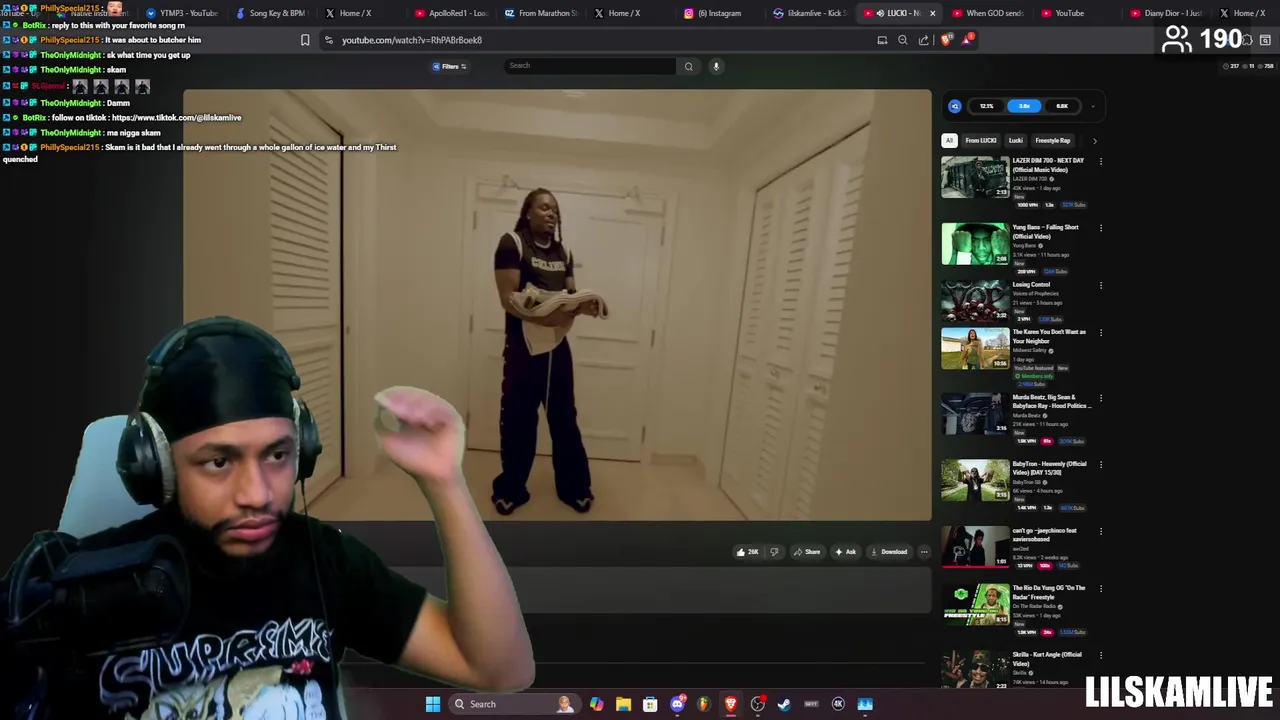This screenshot has height=720, width=1280.
Task: Select the 12.1% stat pill
Action: click(x=987, y=106)
